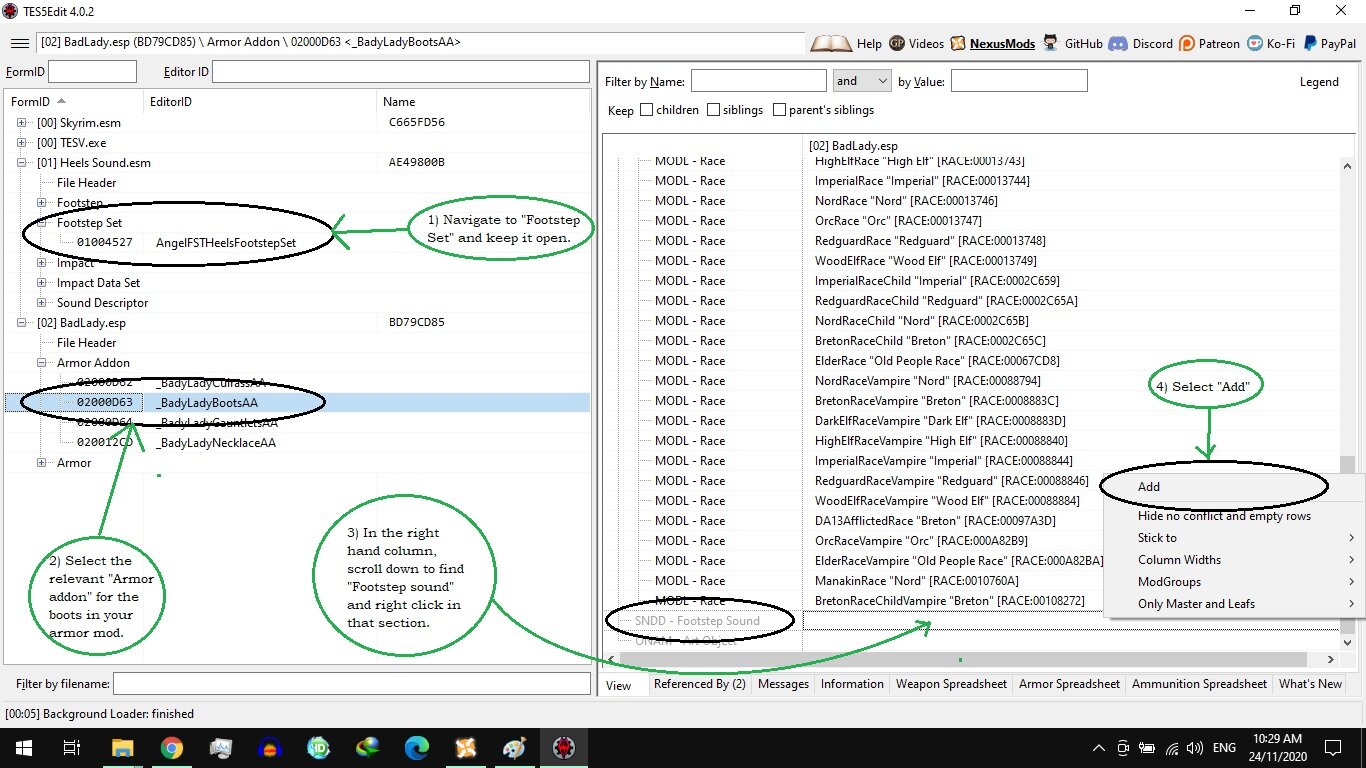This screenshot has height=768, width=1366.
Task: Enable the Keep parent's siblings checkbox
Action: (x=779, y=110)
